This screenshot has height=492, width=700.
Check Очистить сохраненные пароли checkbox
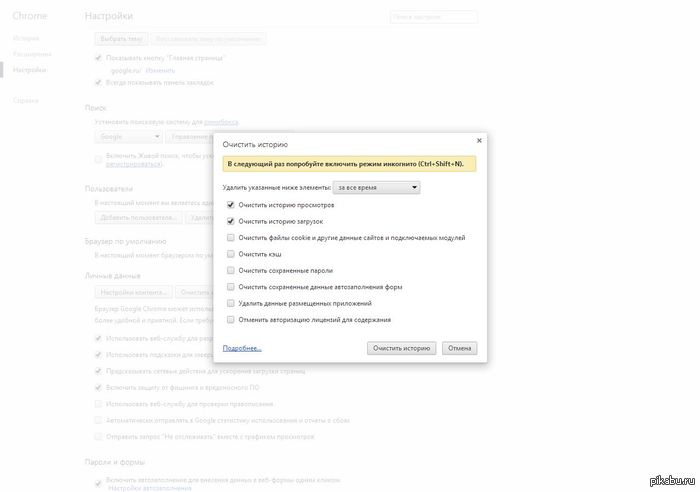[231, 270]
